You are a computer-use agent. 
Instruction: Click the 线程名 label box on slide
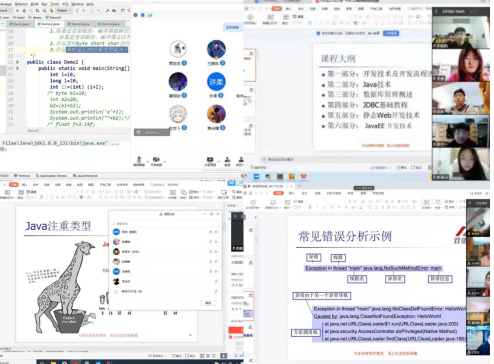click(x=357, y=279)
